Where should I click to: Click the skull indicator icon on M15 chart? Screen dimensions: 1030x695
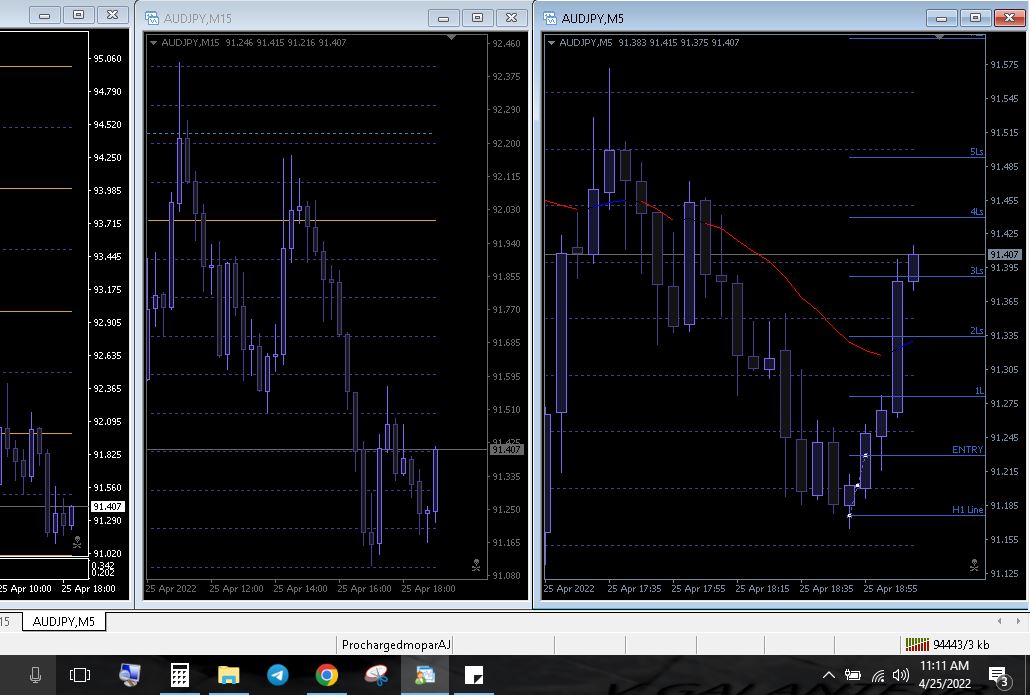[x=476, y=565]
